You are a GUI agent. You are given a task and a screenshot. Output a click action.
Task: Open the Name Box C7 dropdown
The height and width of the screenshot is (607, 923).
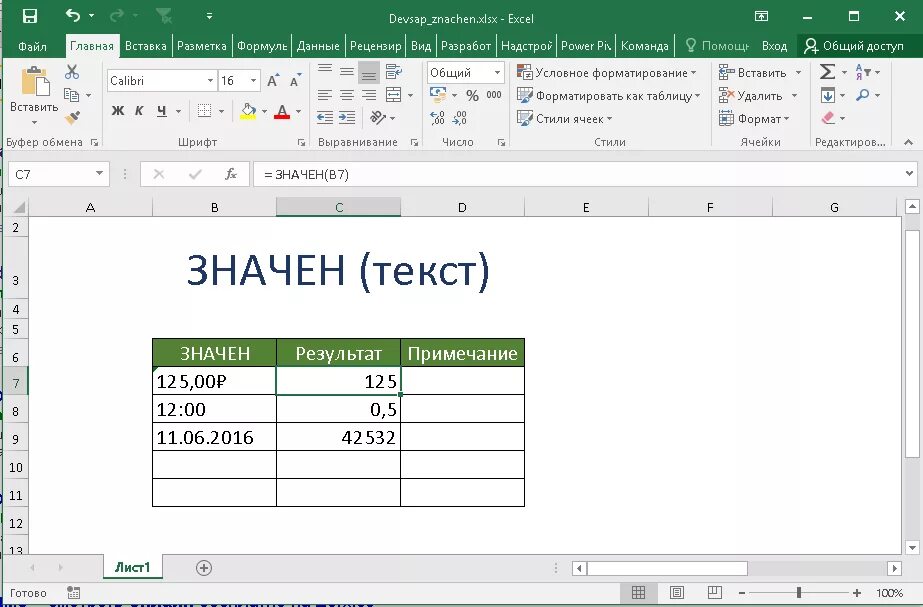point(99,174)
